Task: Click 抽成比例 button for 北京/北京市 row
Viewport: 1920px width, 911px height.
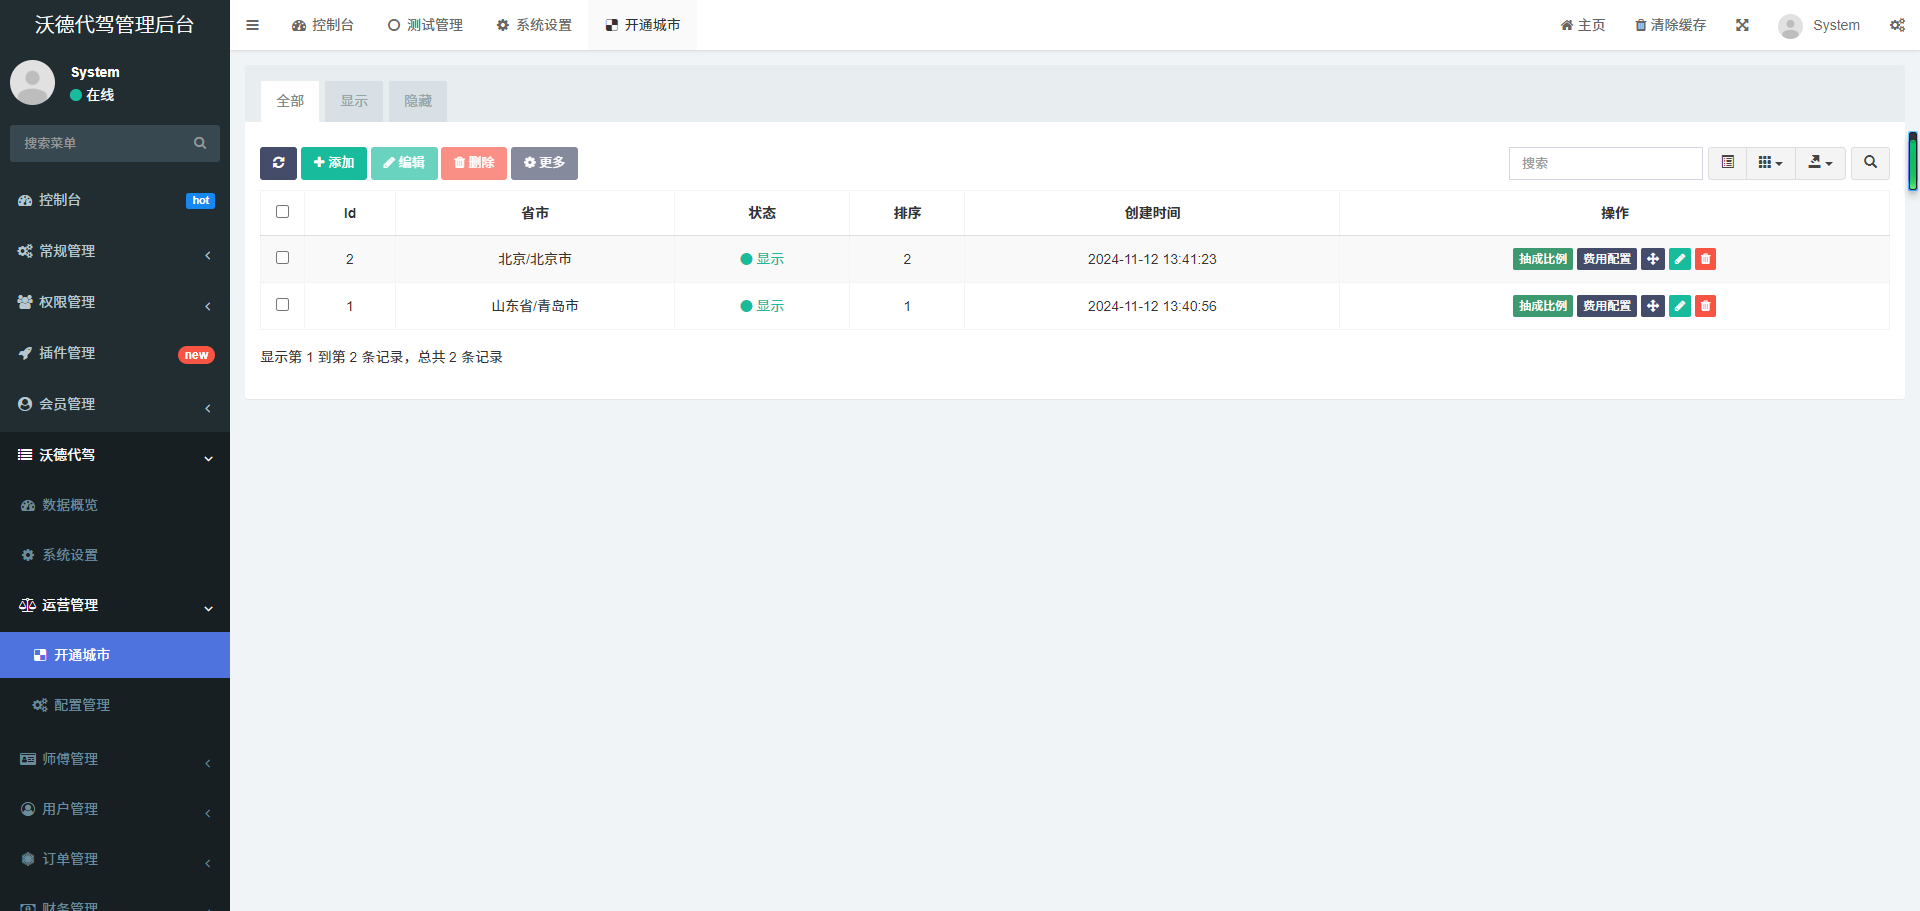Action: tap(1543, 259)
